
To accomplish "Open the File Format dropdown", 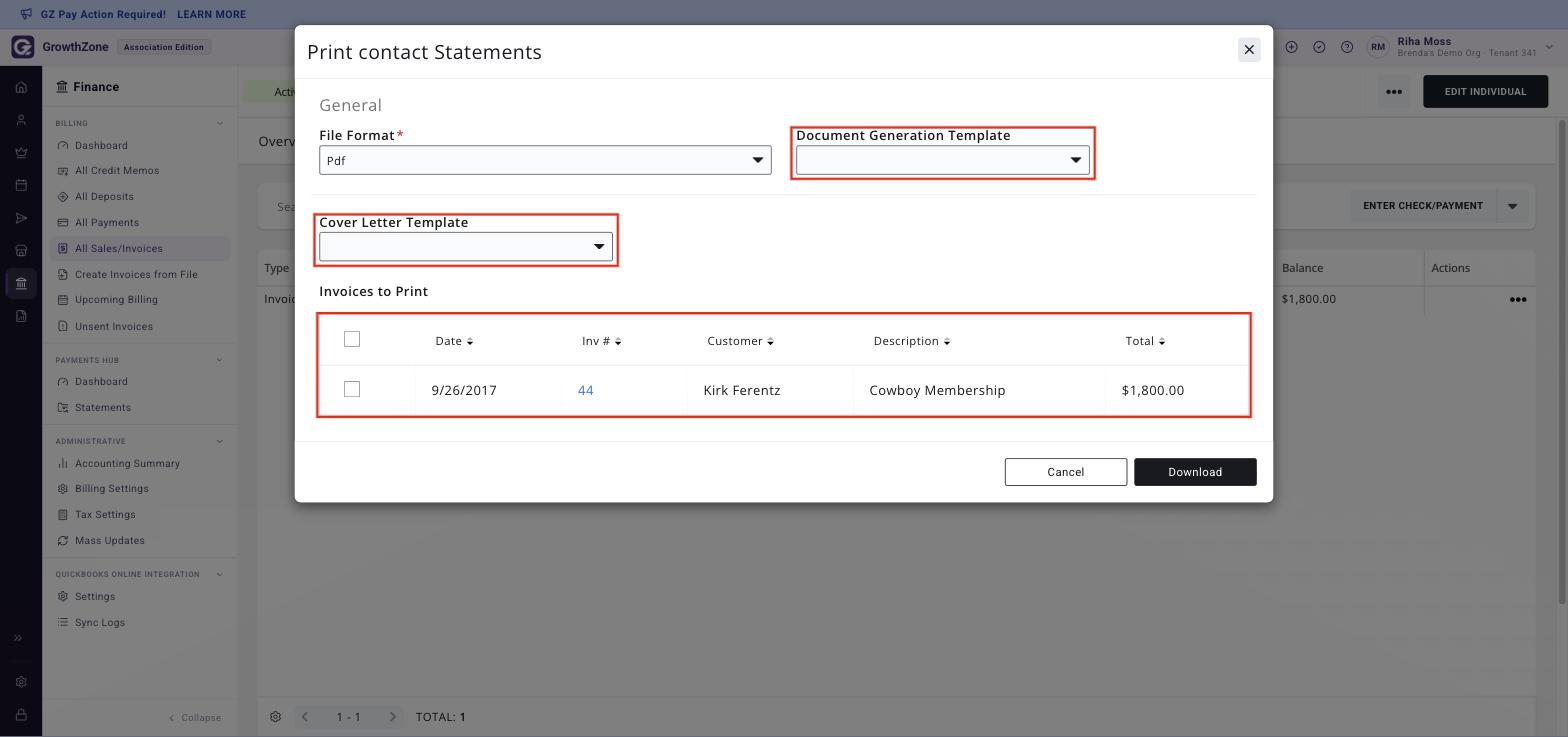I will pos(545,160).
